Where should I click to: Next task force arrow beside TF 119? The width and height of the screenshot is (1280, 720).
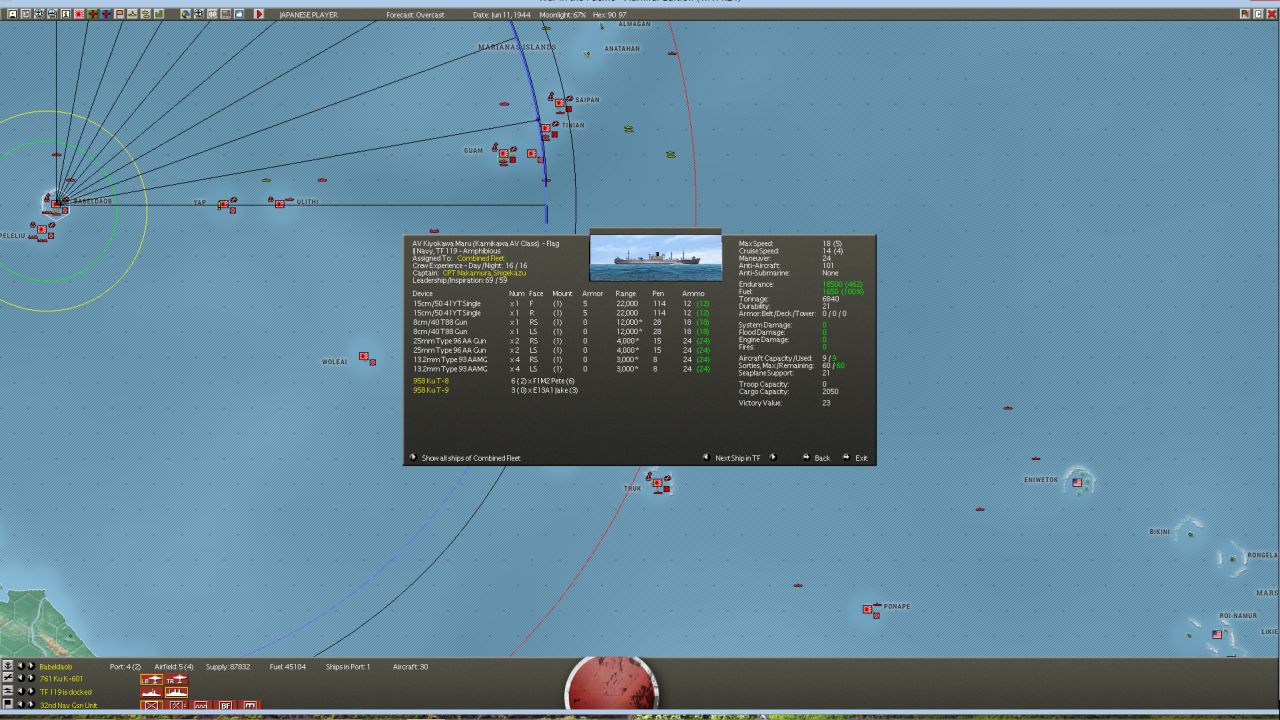coord(31,692)
